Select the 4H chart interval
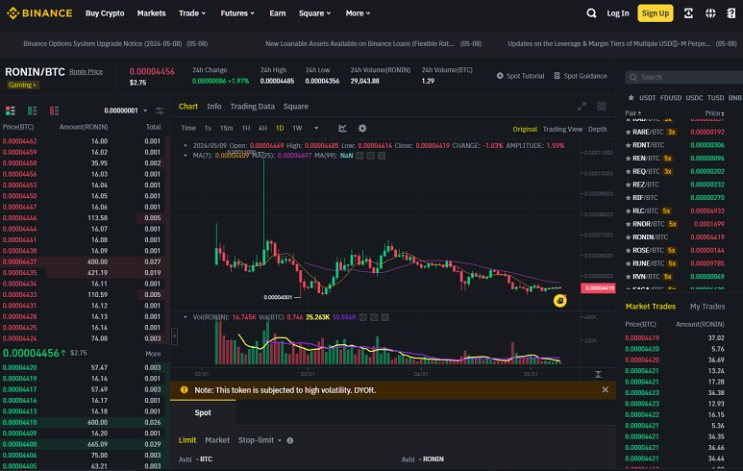Viewport: 743px width, 471px height. click(x=263, y=128)
